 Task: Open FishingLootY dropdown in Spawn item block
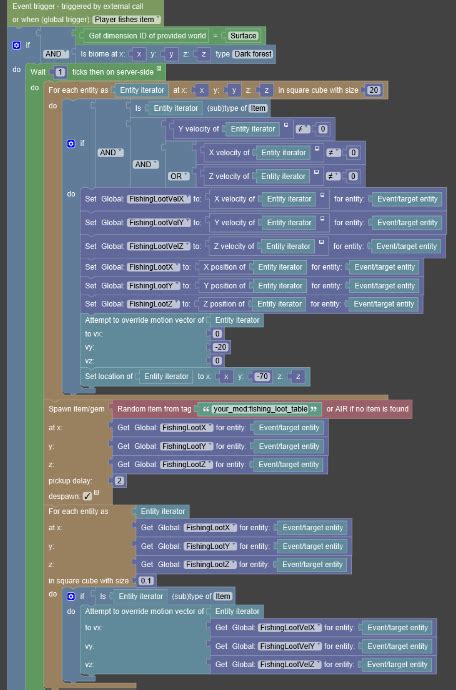pos(187,446)
